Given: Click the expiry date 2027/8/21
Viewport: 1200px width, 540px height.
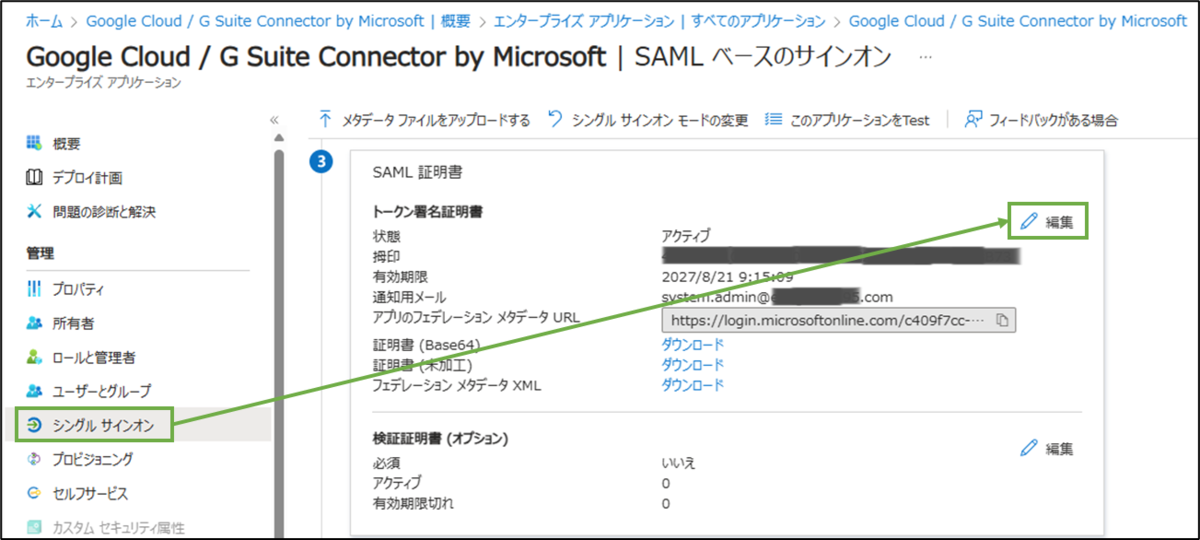Looking at the screenshot, I should click(728, 277).
